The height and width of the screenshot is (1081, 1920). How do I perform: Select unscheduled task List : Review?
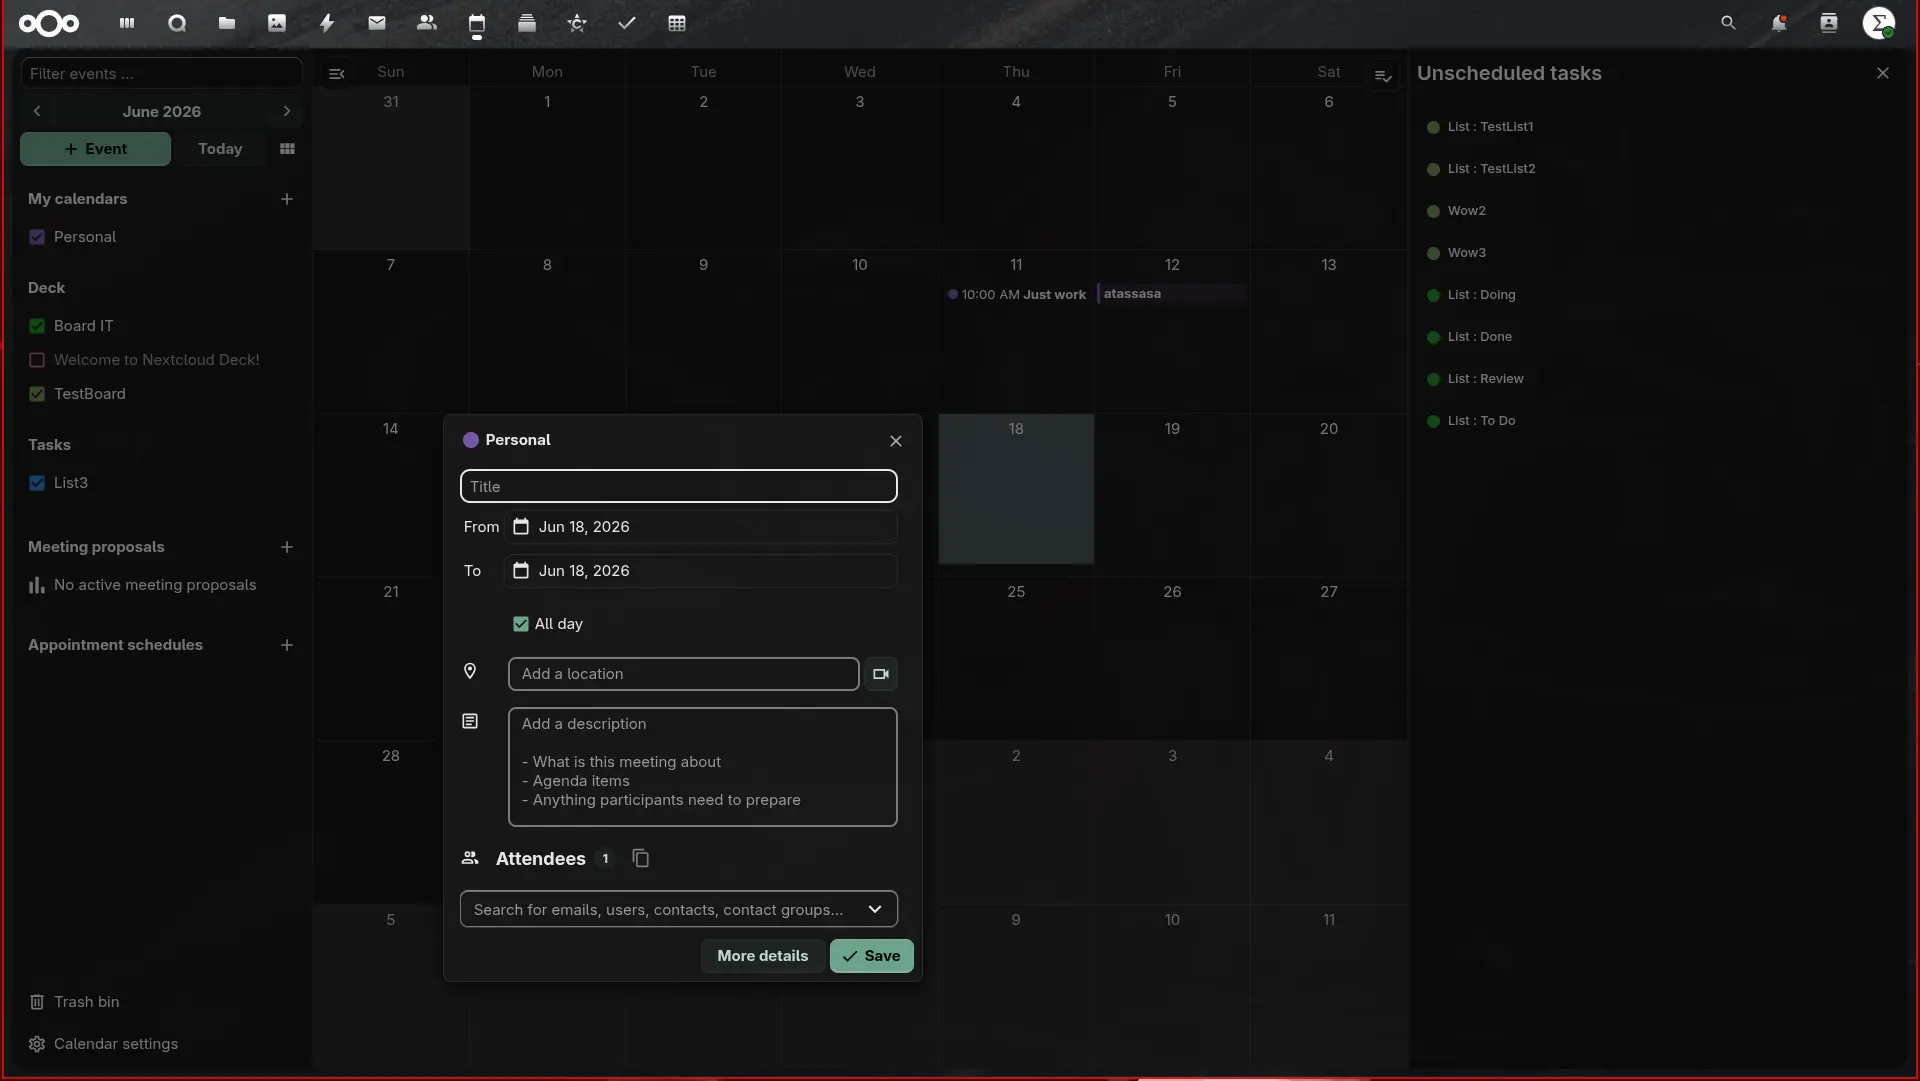coord(1485,379)
